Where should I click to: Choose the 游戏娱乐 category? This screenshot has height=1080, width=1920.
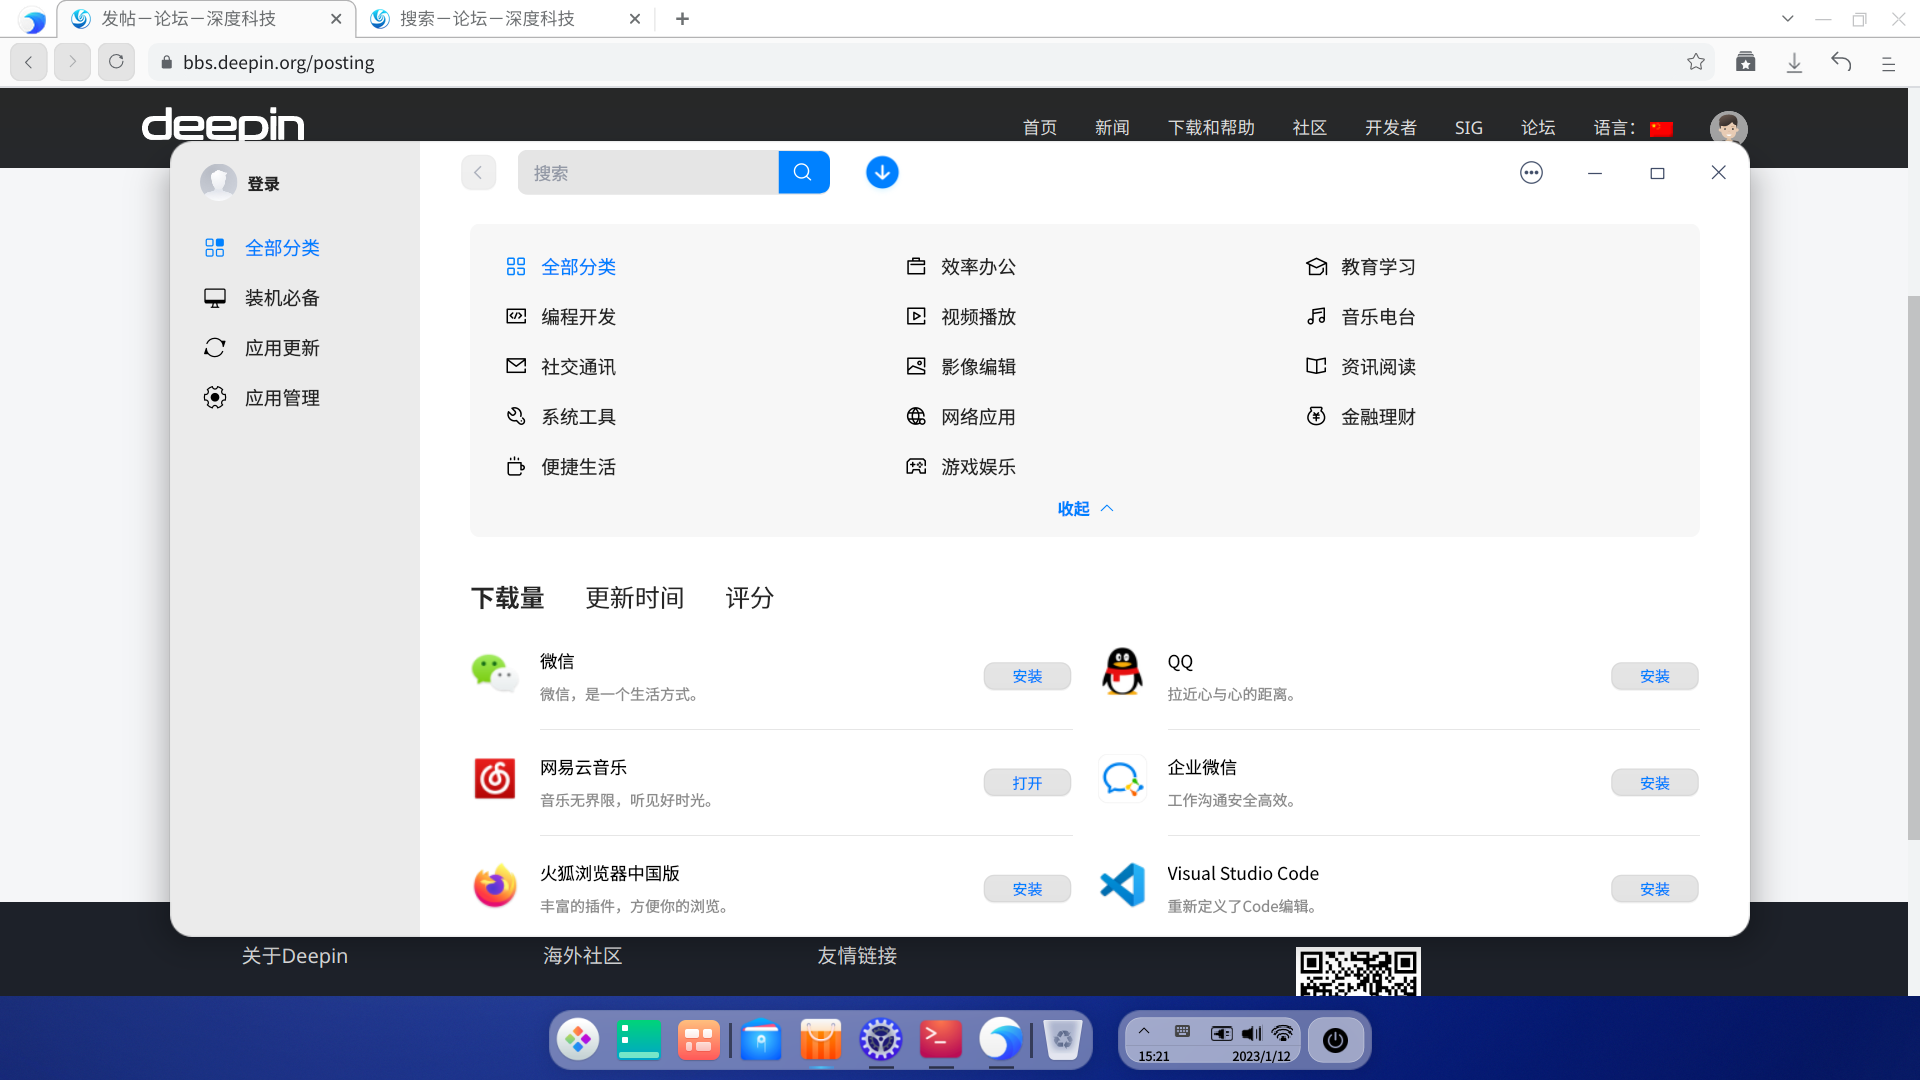977,467
